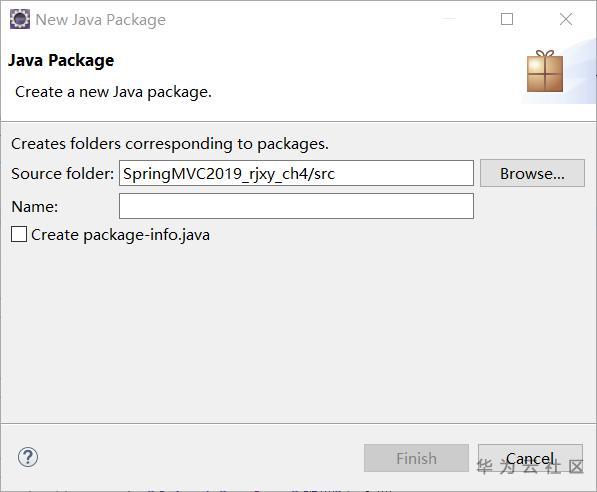Maximize the New Java Package dialog
The height and width of the screenshot is (492, 597).
[507, 19]
